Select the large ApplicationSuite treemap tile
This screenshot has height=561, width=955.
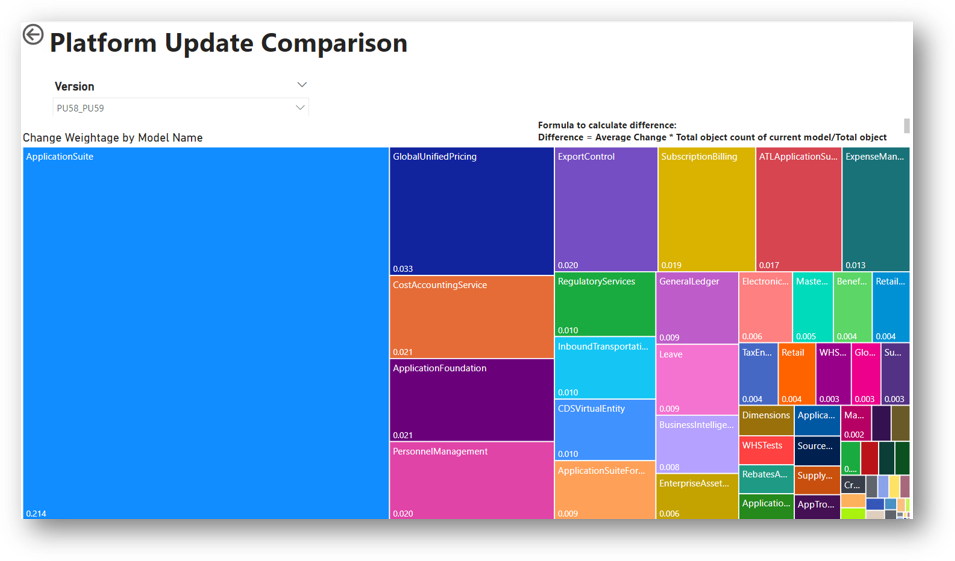pos(205,333)
